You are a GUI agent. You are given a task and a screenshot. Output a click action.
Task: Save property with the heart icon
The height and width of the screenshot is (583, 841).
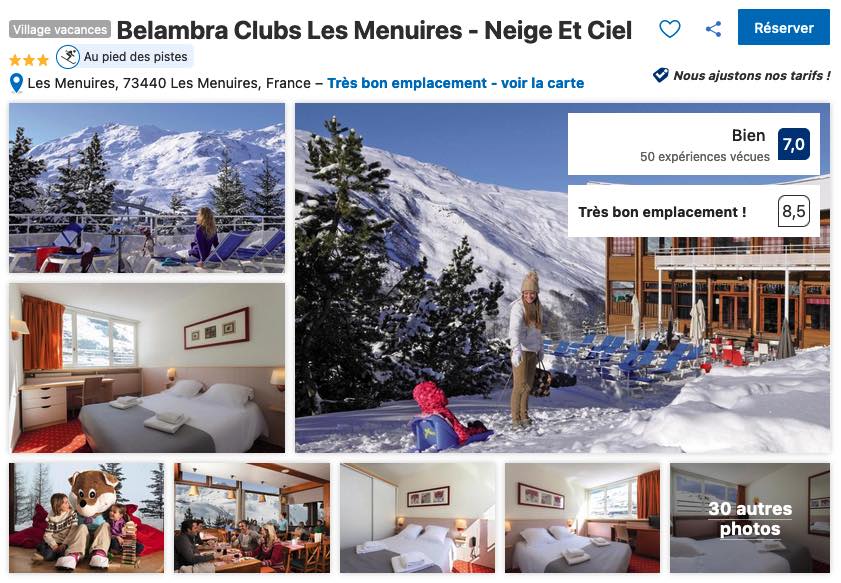[x=669, y=28]
